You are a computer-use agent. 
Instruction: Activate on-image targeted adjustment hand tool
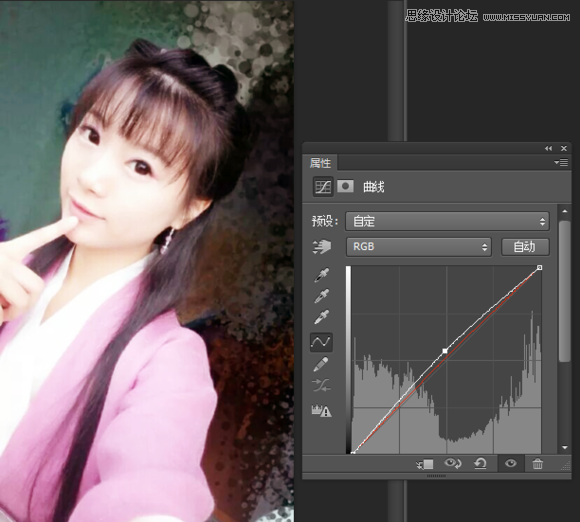click(322, 247)
